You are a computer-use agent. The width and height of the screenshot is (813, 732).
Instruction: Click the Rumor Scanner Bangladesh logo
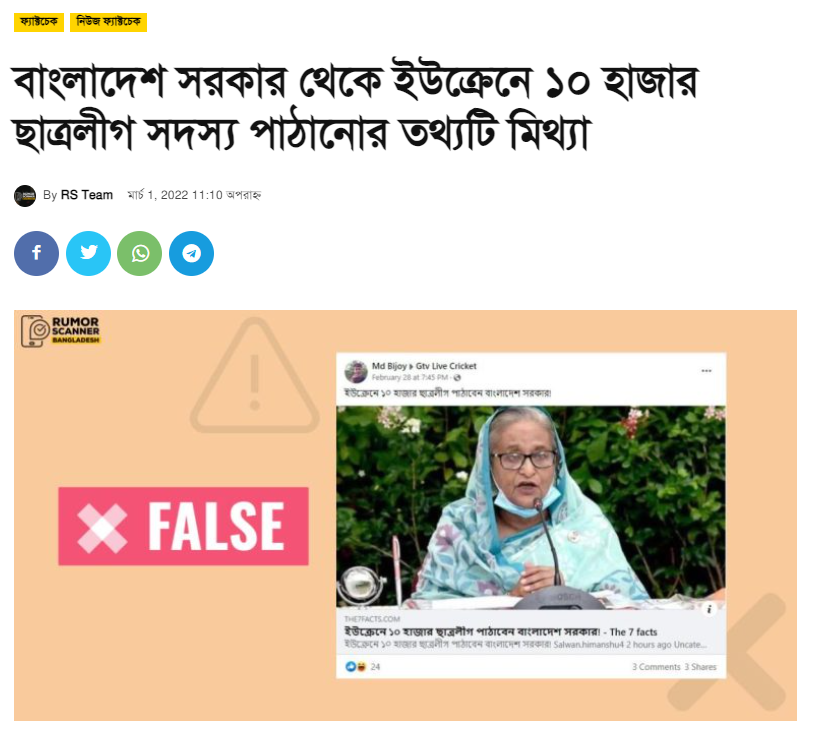(x=60, y=330)
